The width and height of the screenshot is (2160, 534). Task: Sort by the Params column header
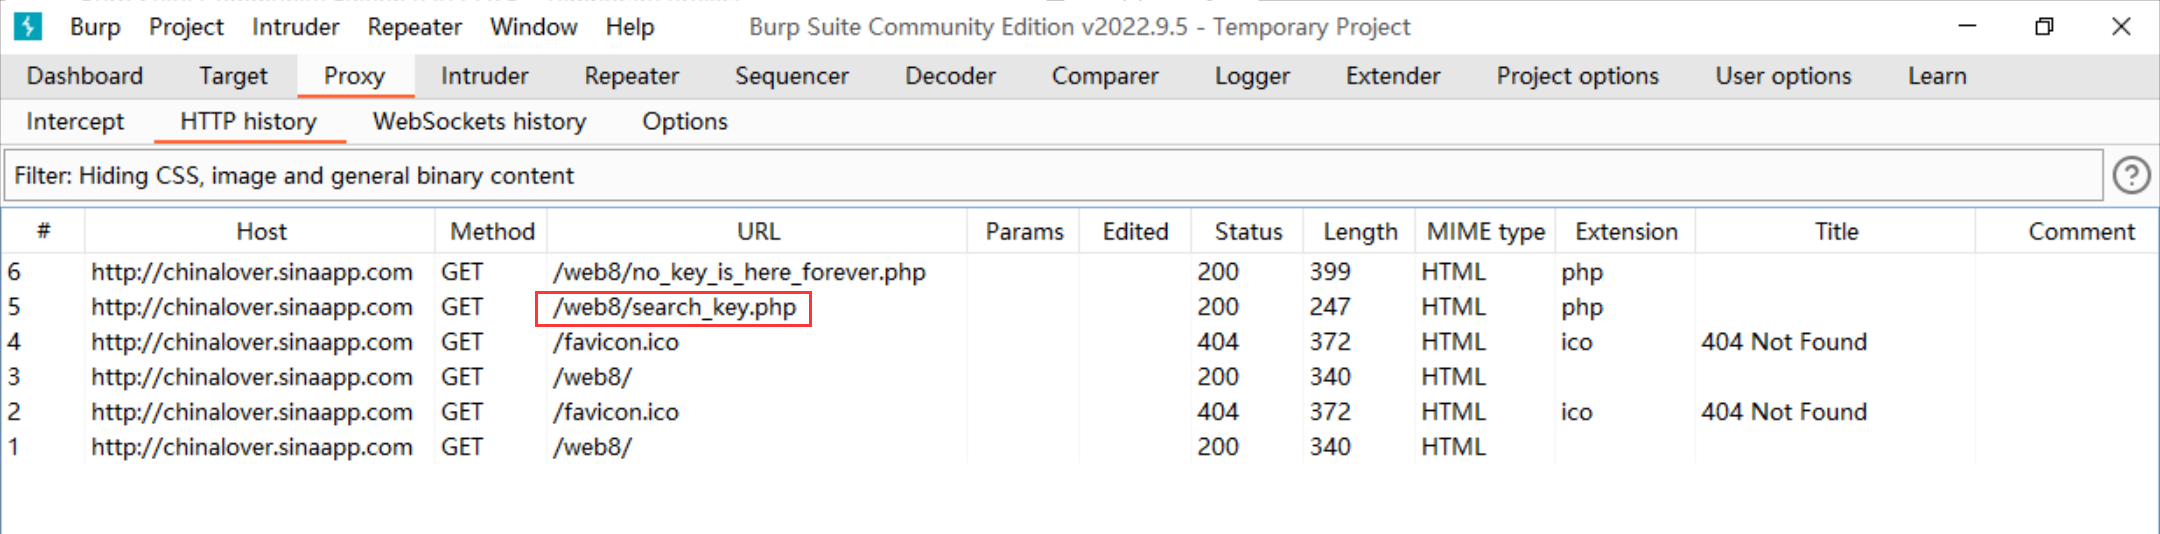(1024, 232)
